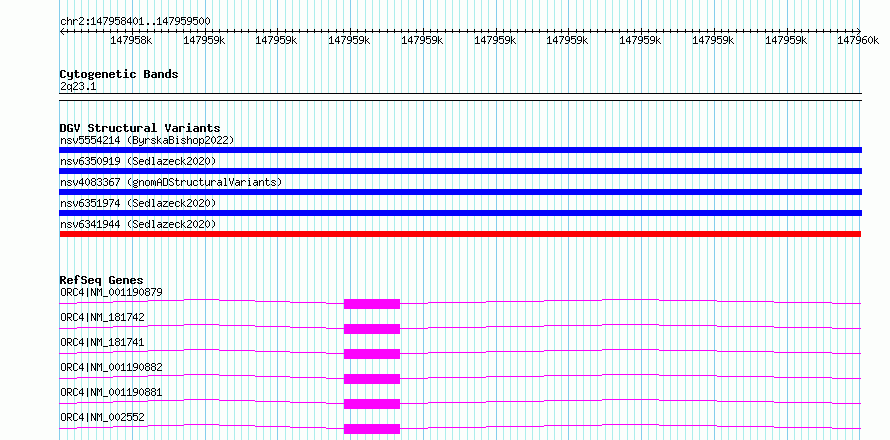Select the blue bar below nsv6351974

(460, 213)
